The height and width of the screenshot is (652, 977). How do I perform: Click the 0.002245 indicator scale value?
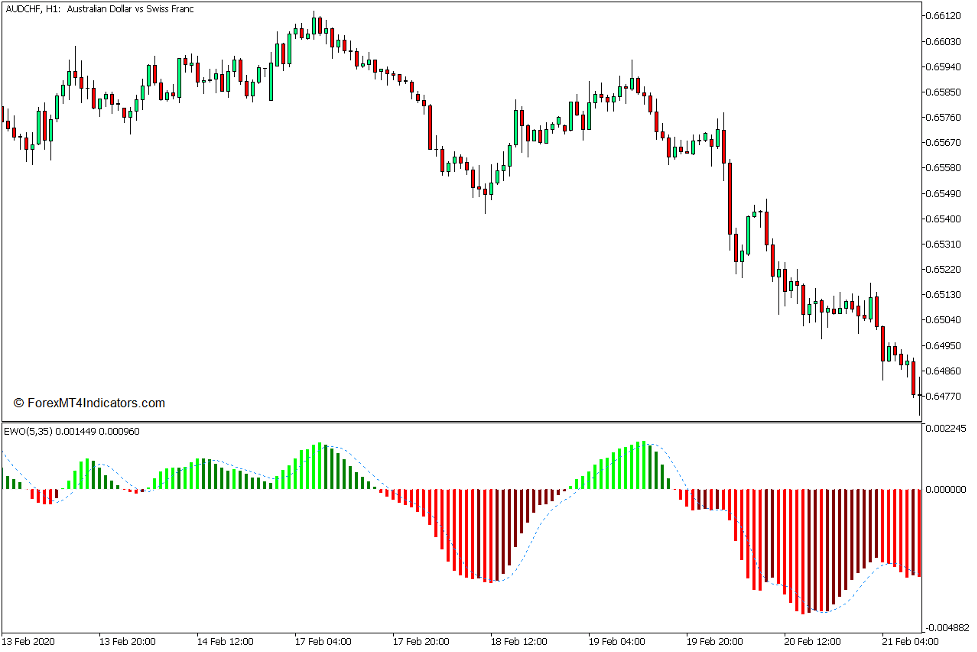tap(946, 429)
